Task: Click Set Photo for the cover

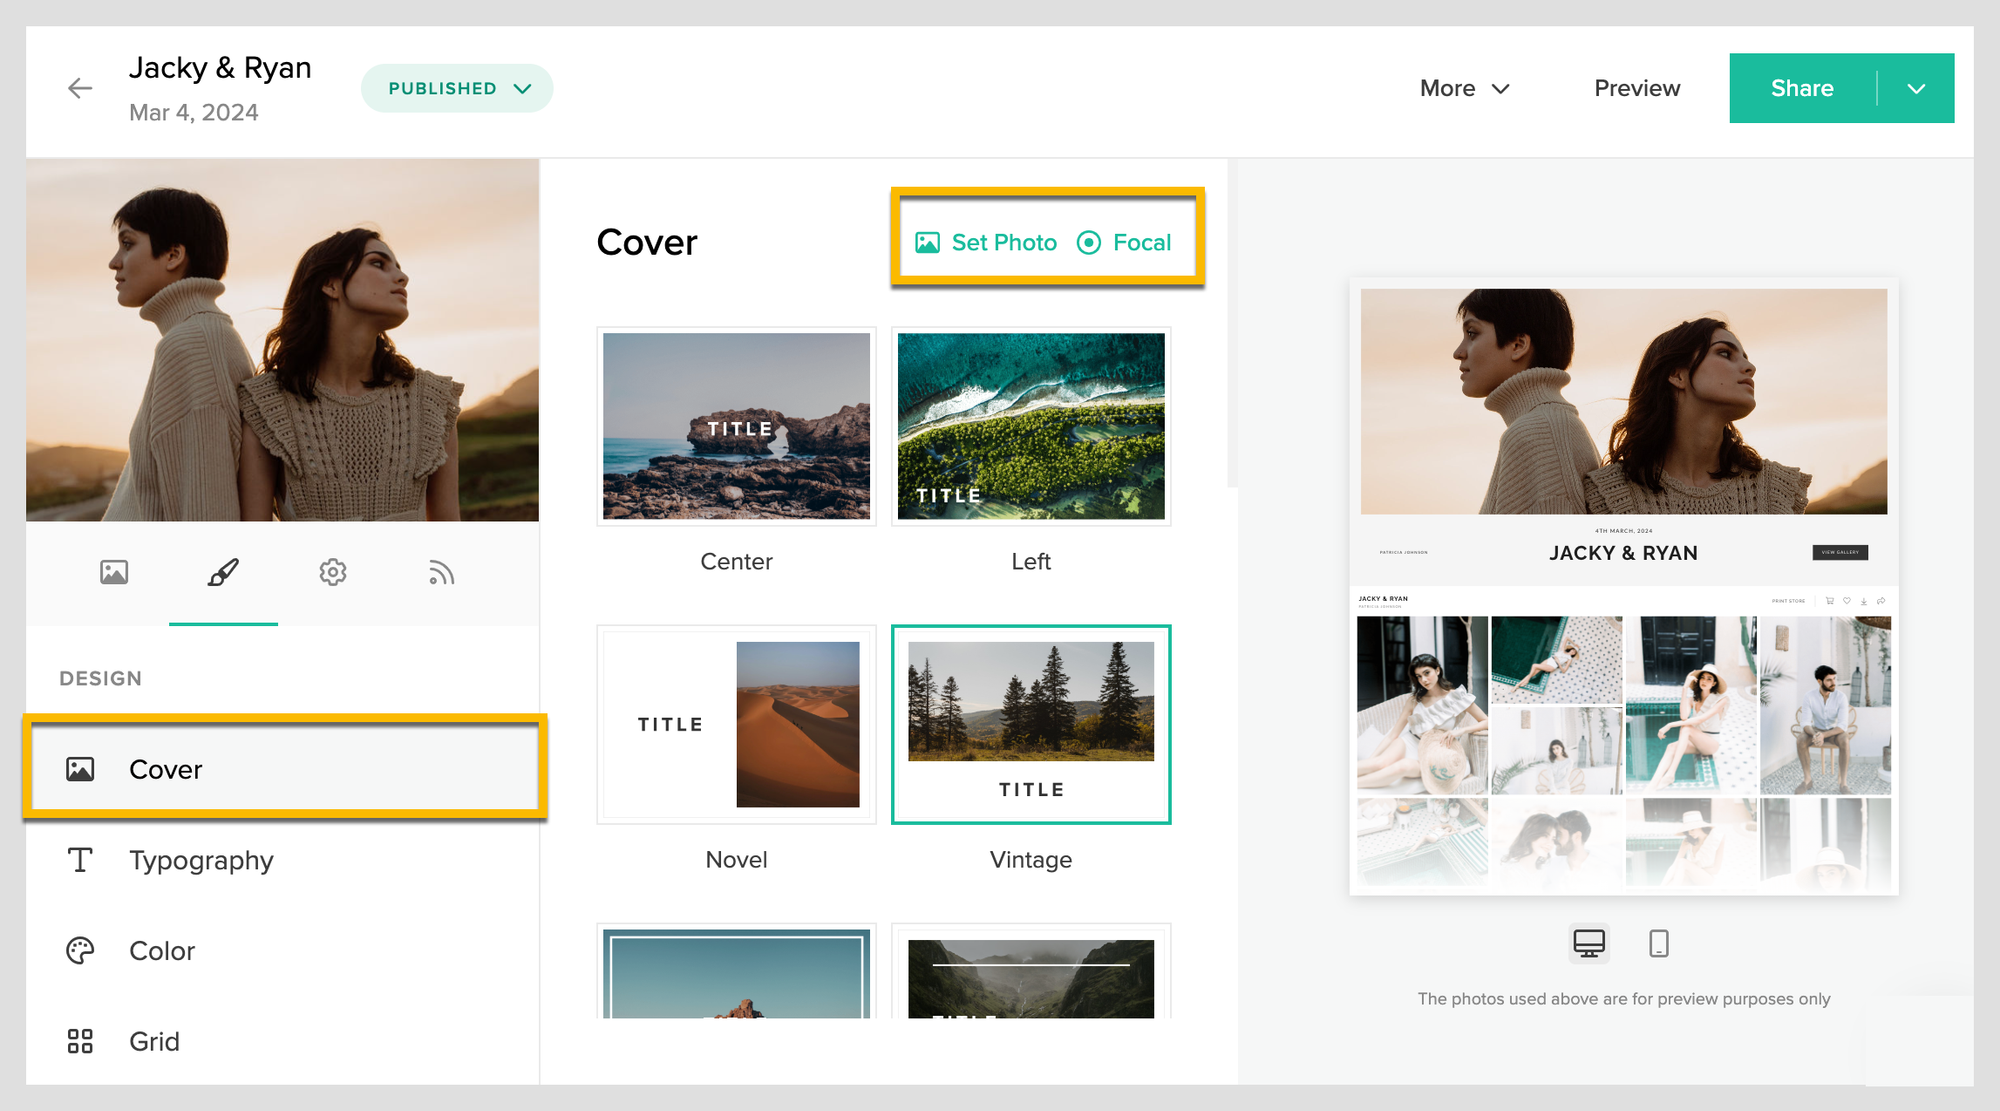Action: [x=986, y=243]
